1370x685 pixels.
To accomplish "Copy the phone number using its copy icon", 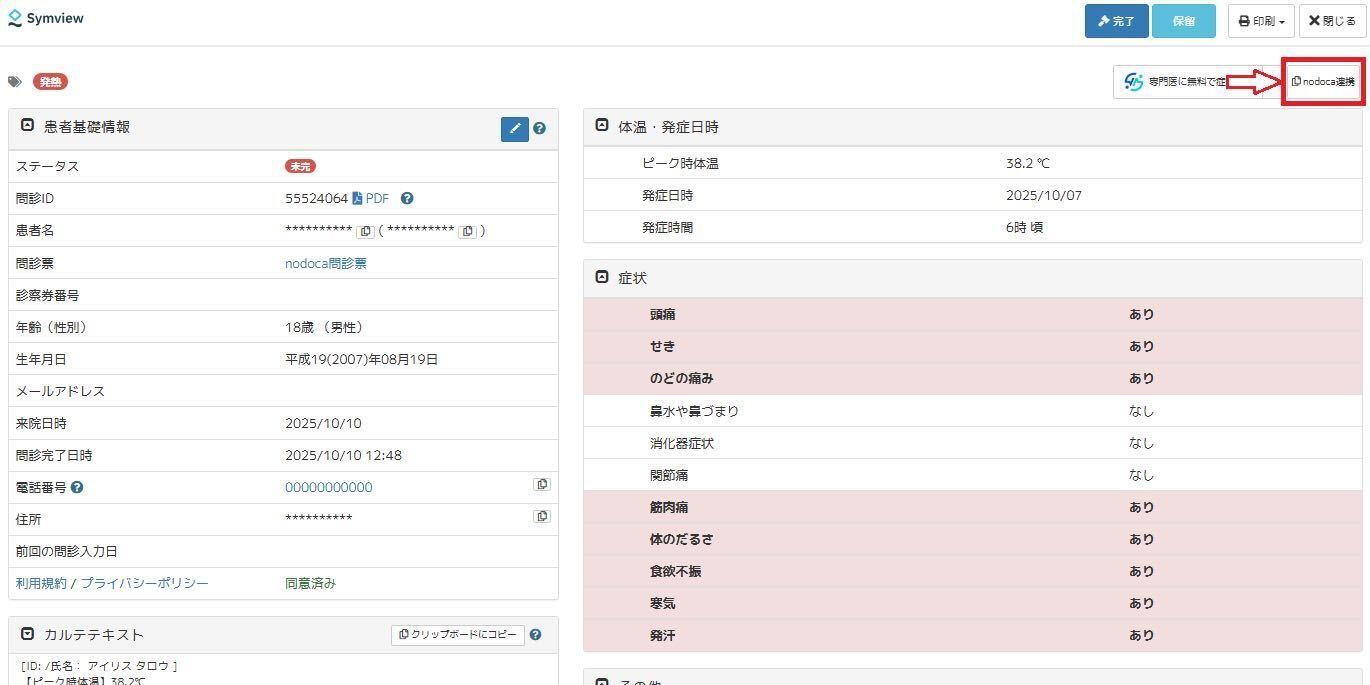I will [x=542, y=485].
